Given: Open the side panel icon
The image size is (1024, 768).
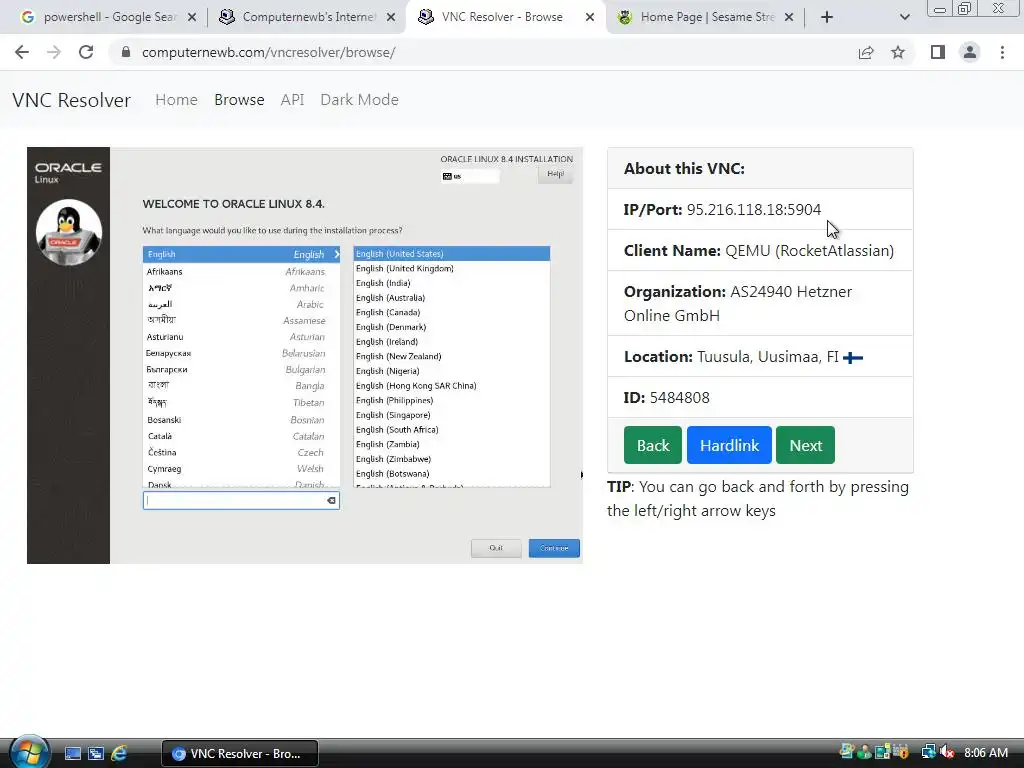Looking at the screenshot, I should coord(938,52).
